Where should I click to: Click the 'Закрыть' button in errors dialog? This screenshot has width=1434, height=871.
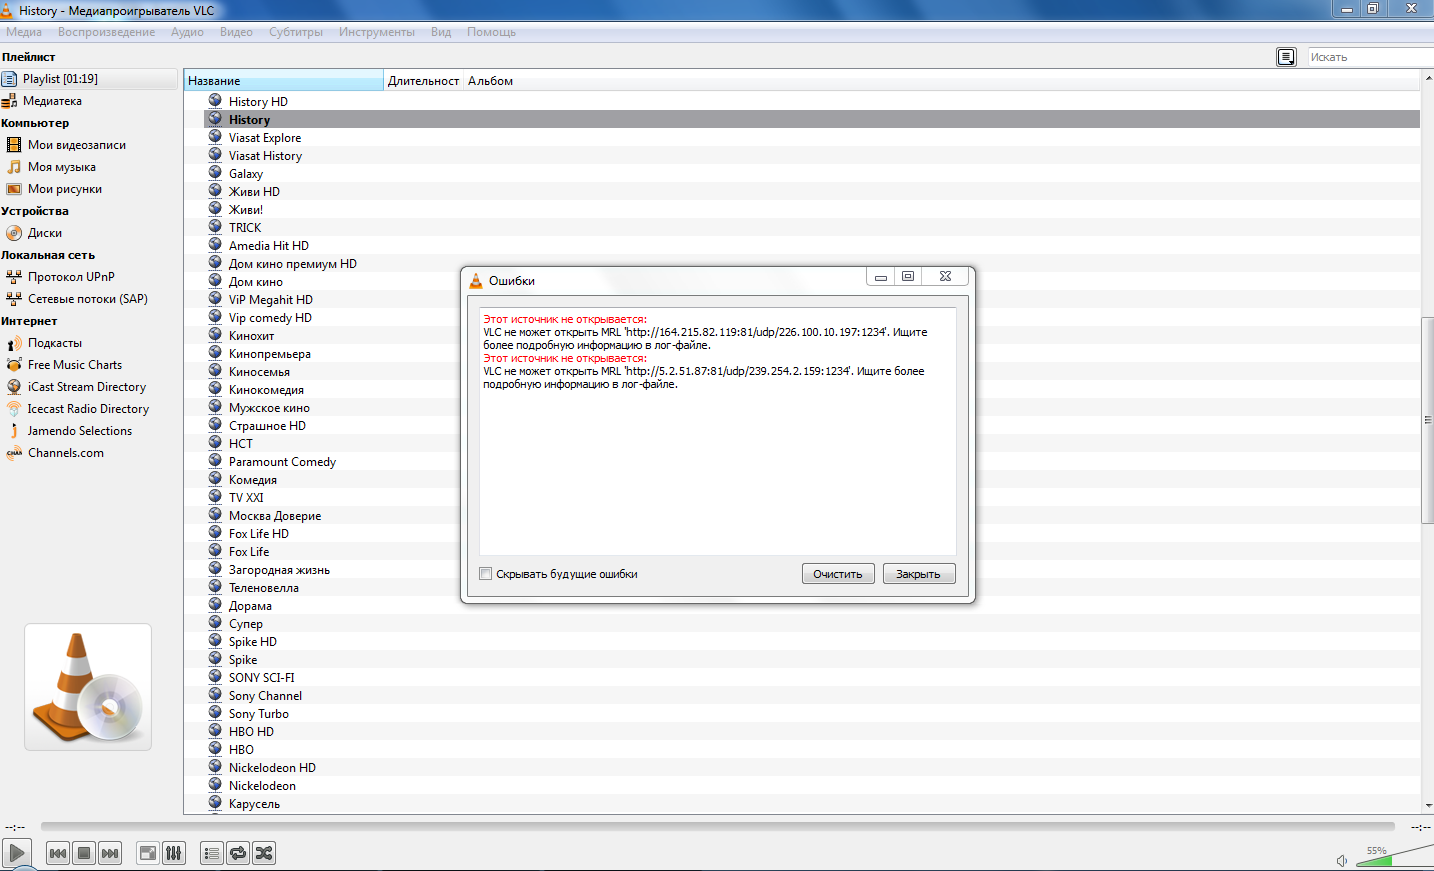918,574
